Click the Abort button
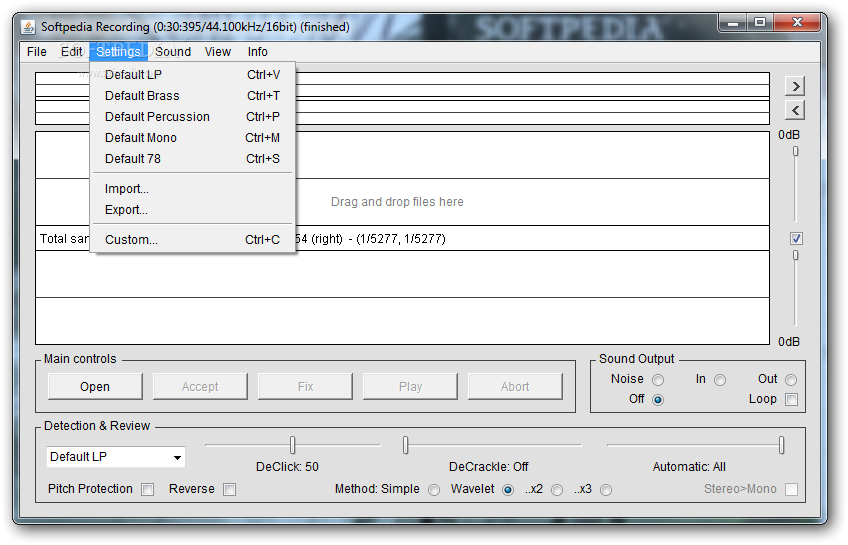 pyautogui.click(x=515, y=387)
